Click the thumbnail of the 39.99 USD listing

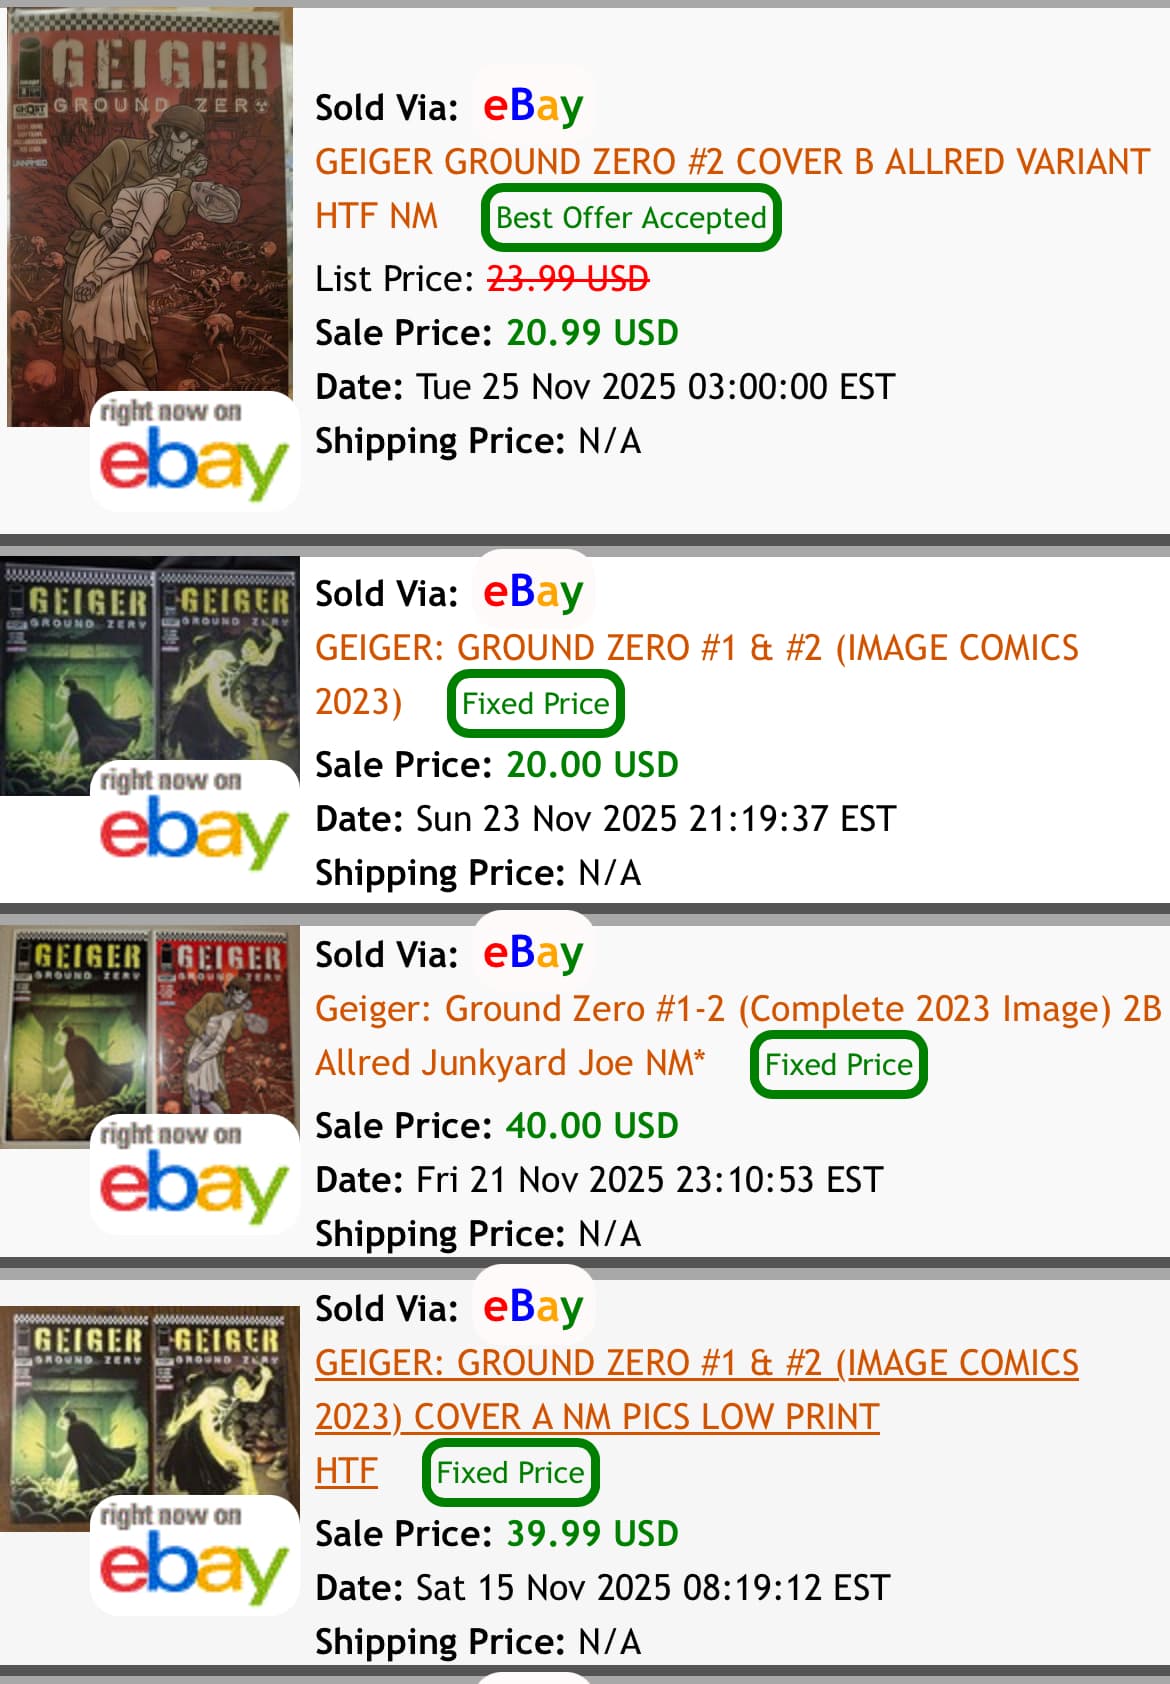tap(150, 1418)
